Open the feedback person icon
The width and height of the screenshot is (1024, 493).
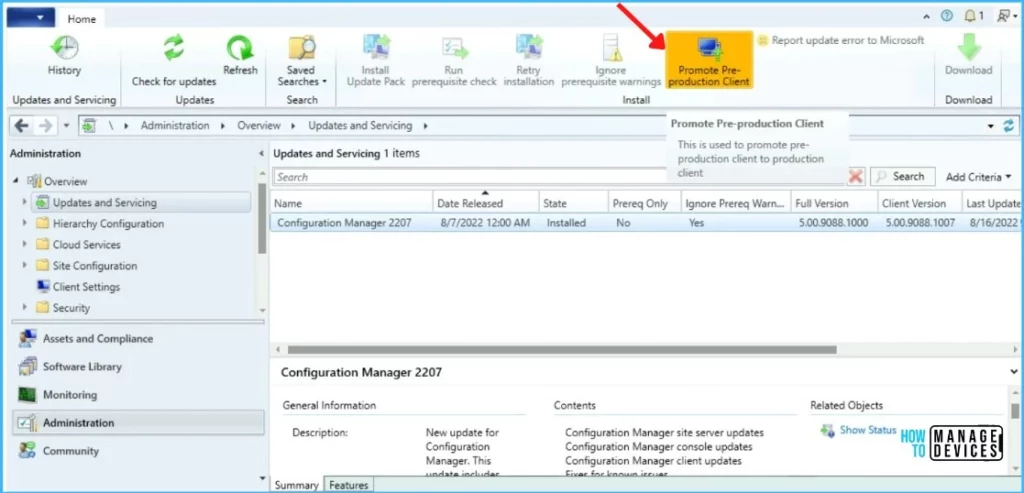point(1004,16)
